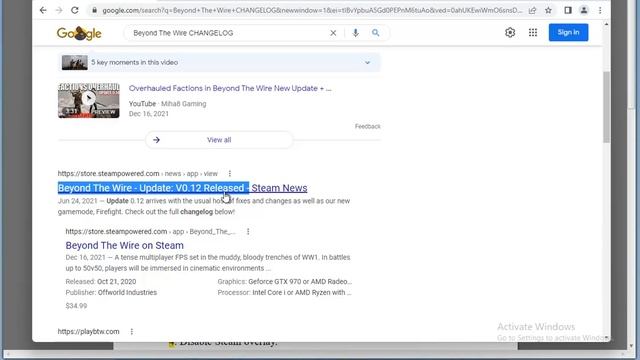640x360 pixels.
Task: Click the browser forward arrow
Action: [x=59, y=10]
